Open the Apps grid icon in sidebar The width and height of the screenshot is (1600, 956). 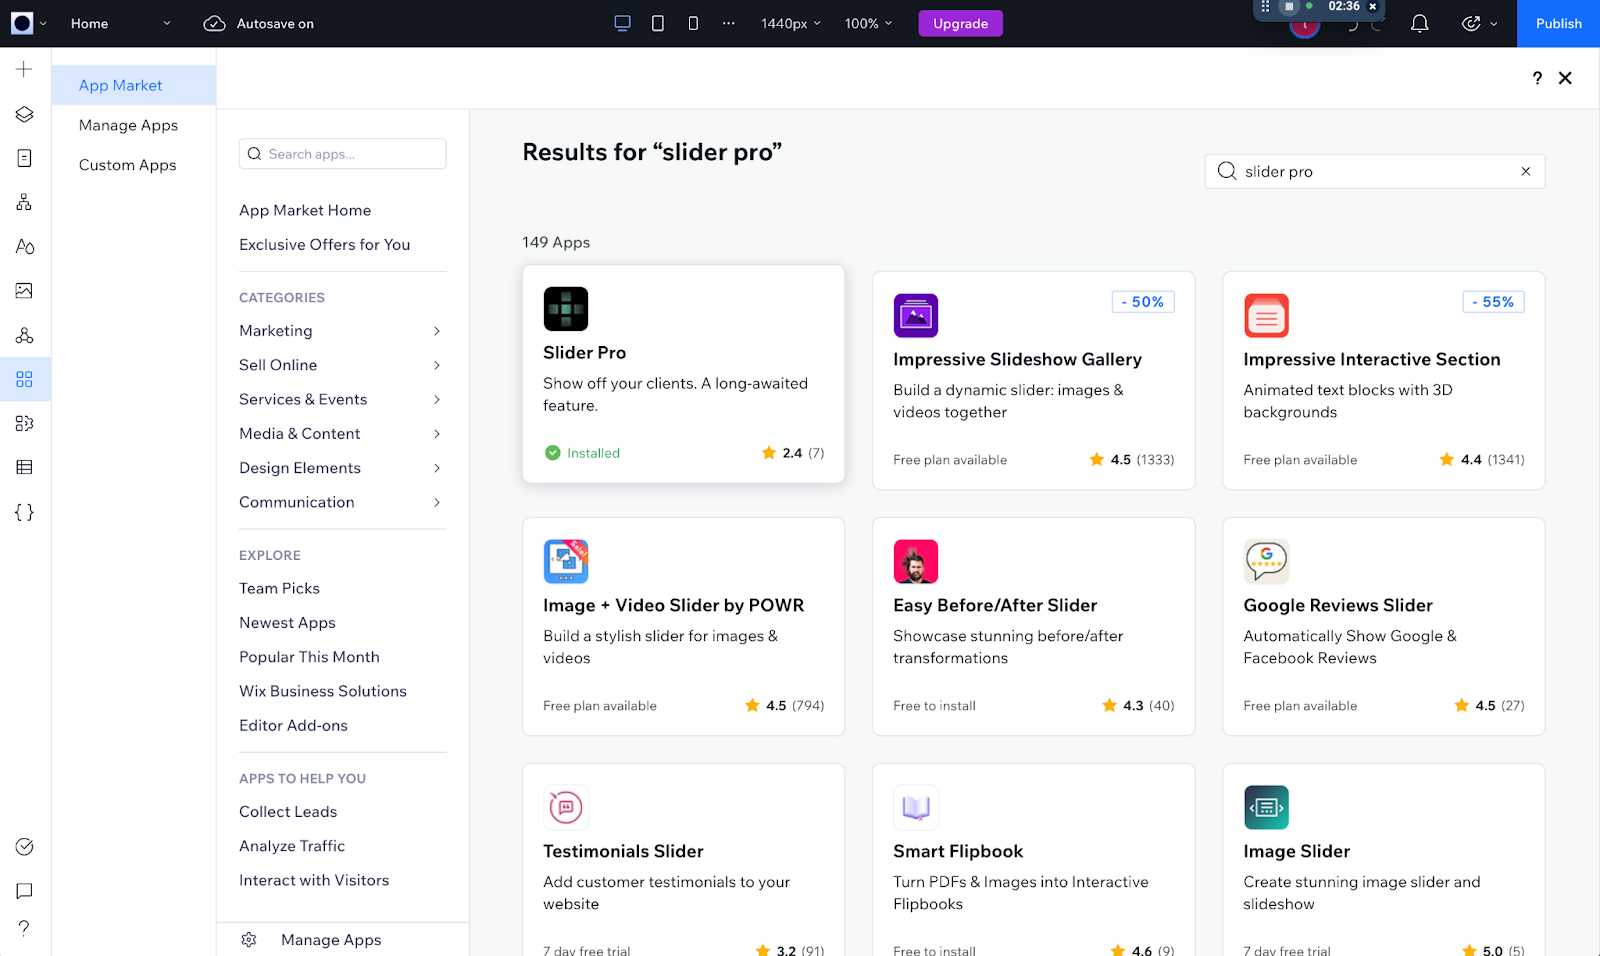tap(24, 379)
